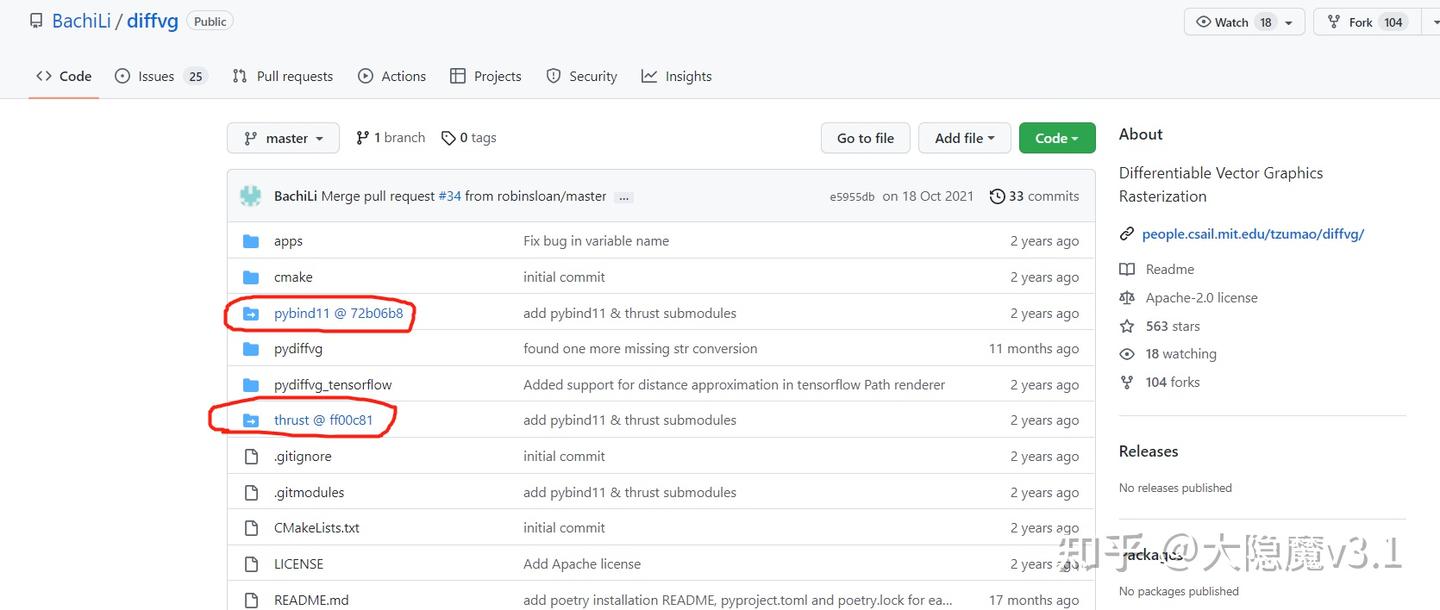Open the green Code dropdown

(x=1057, y=138)
